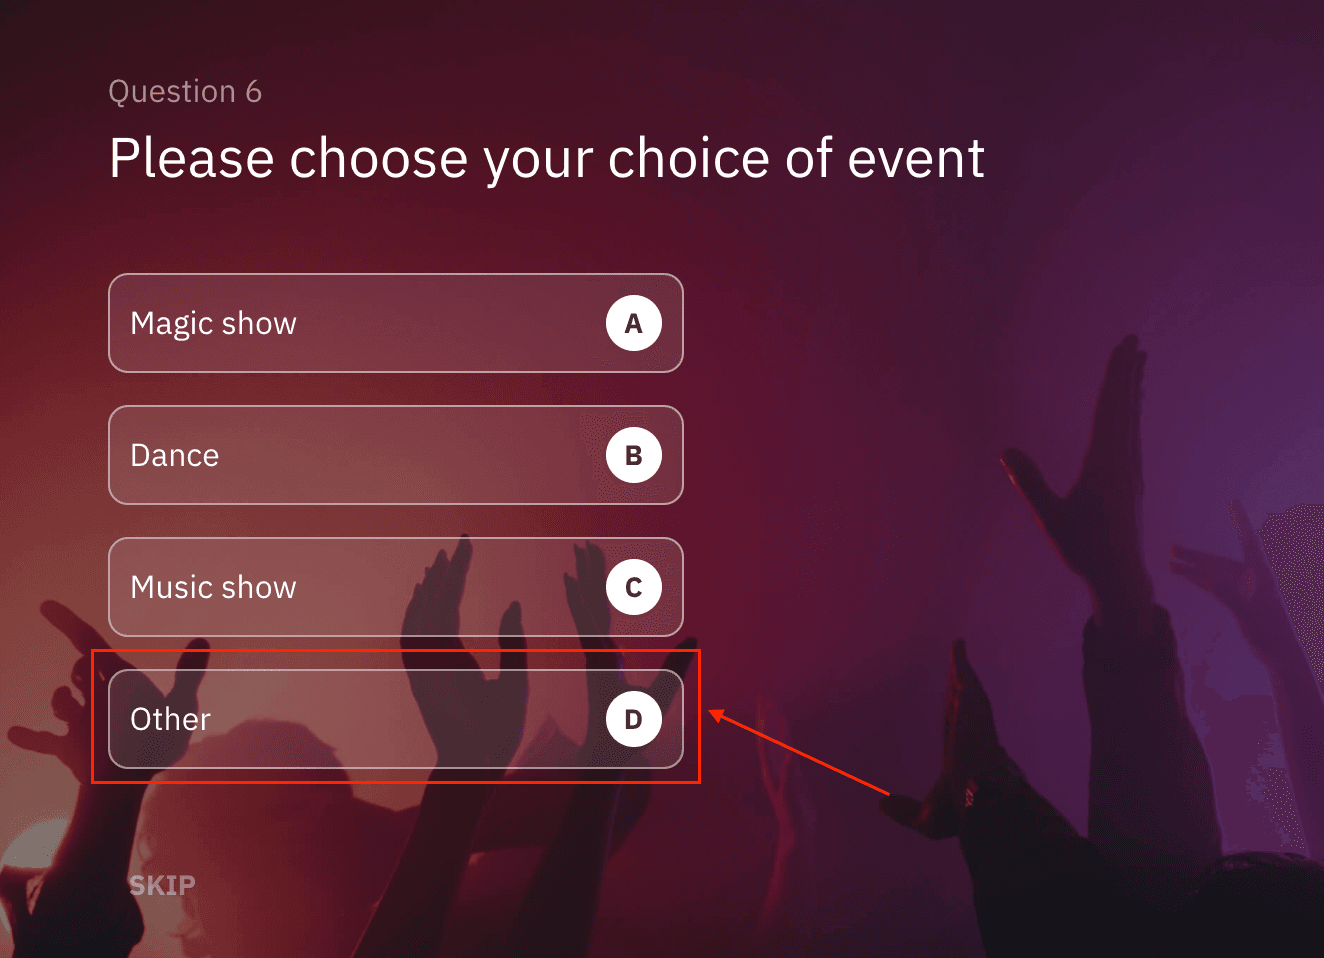Click the red arrow pointing at Other

(x=799, y=753)
